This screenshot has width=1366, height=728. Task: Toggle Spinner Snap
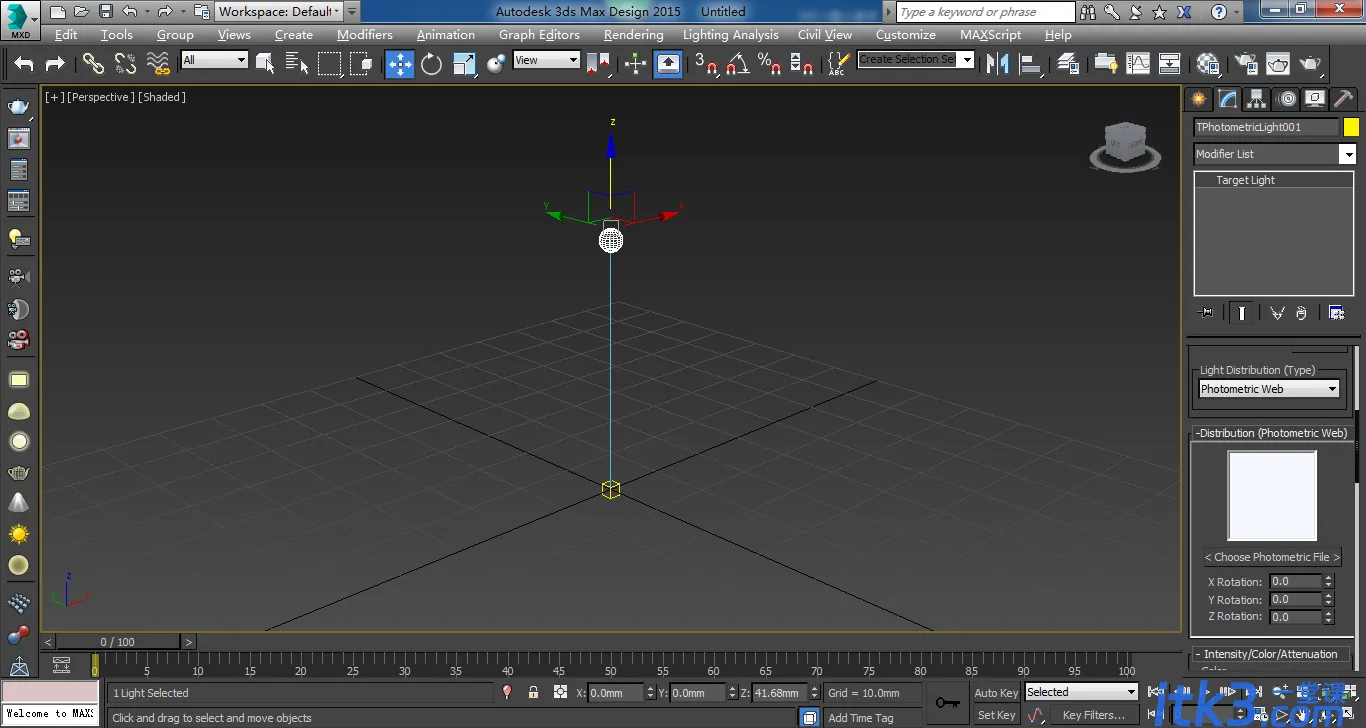point(801,64)
